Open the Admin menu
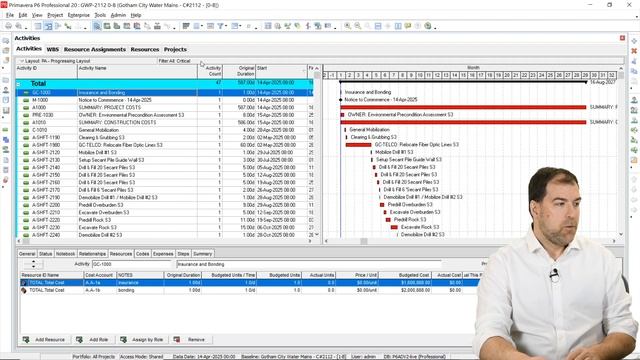 [118, 15]
